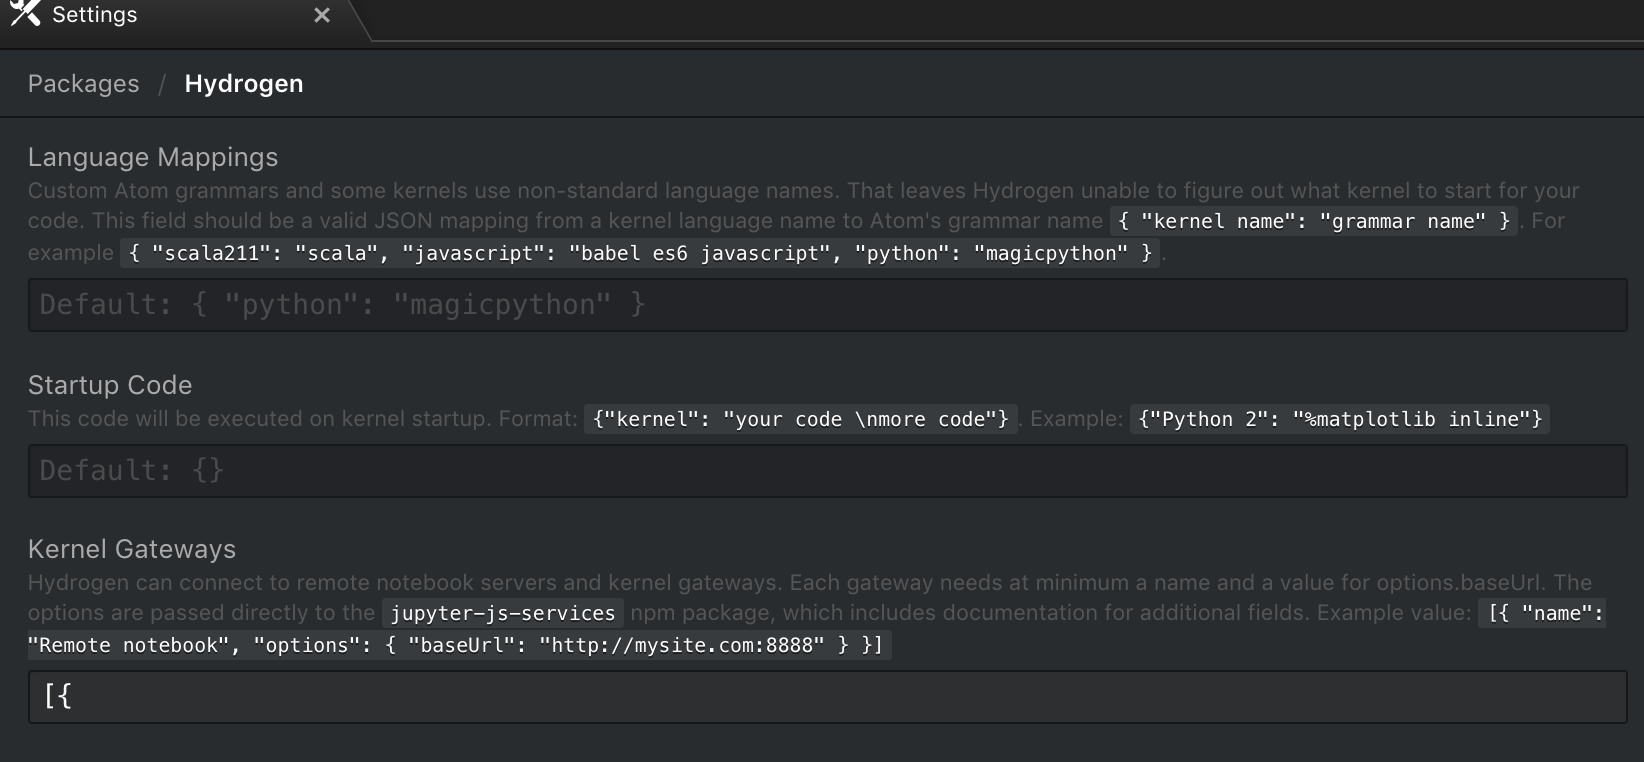Focus the Kernel Gateways input field
The height and width of the screenshot is (762, 1644).
tap(827, 697)
